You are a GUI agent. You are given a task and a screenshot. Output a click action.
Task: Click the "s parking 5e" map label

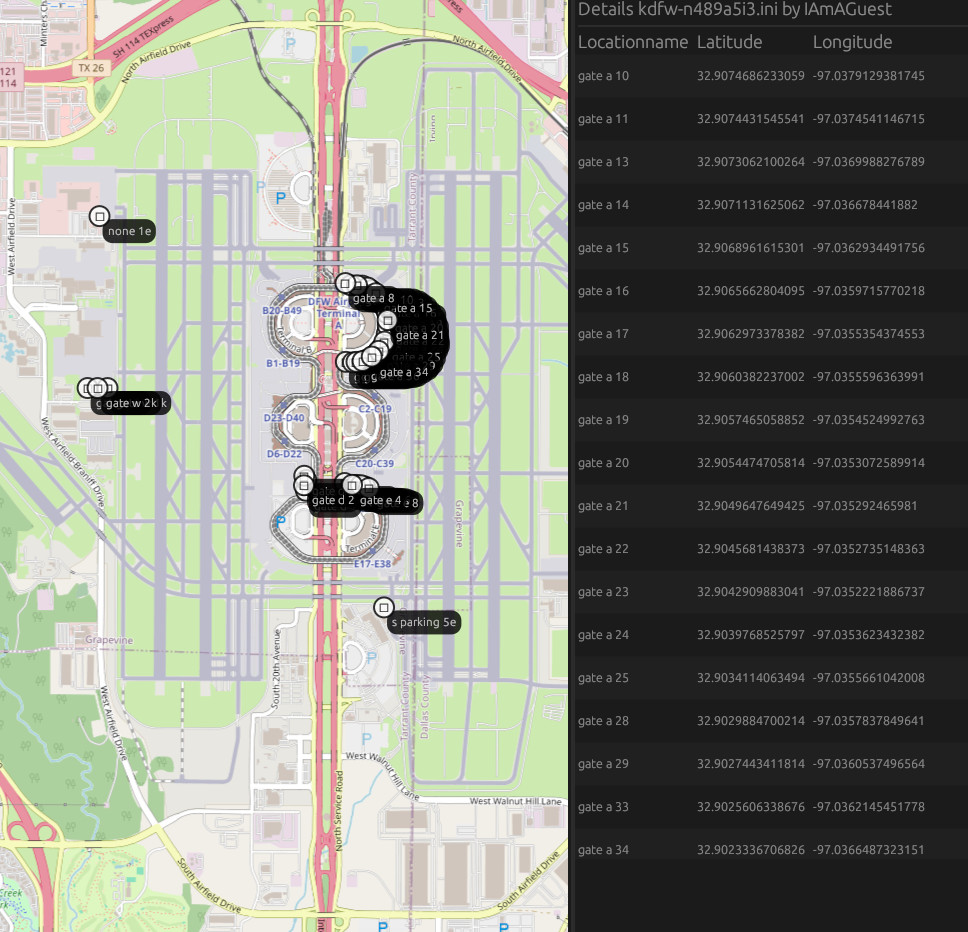click(424, 622)
